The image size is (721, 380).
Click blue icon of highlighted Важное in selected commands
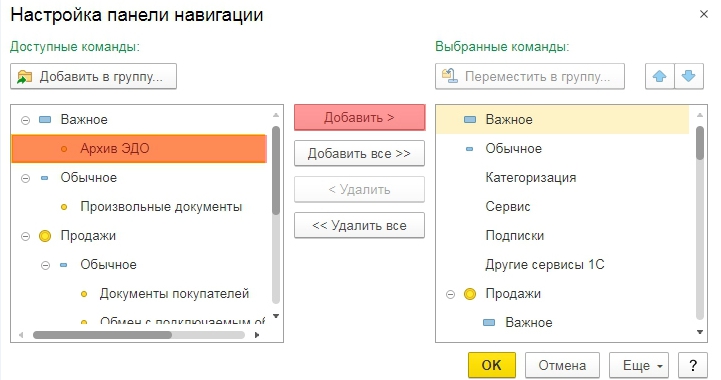click(469, 120)
